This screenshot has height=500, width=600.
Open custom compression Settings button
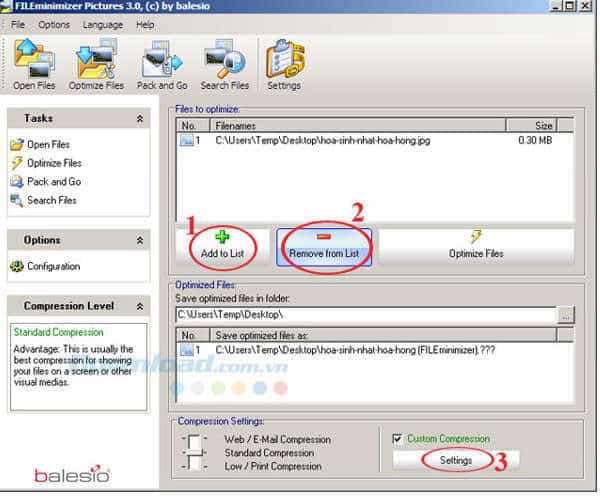coord(456,461)
